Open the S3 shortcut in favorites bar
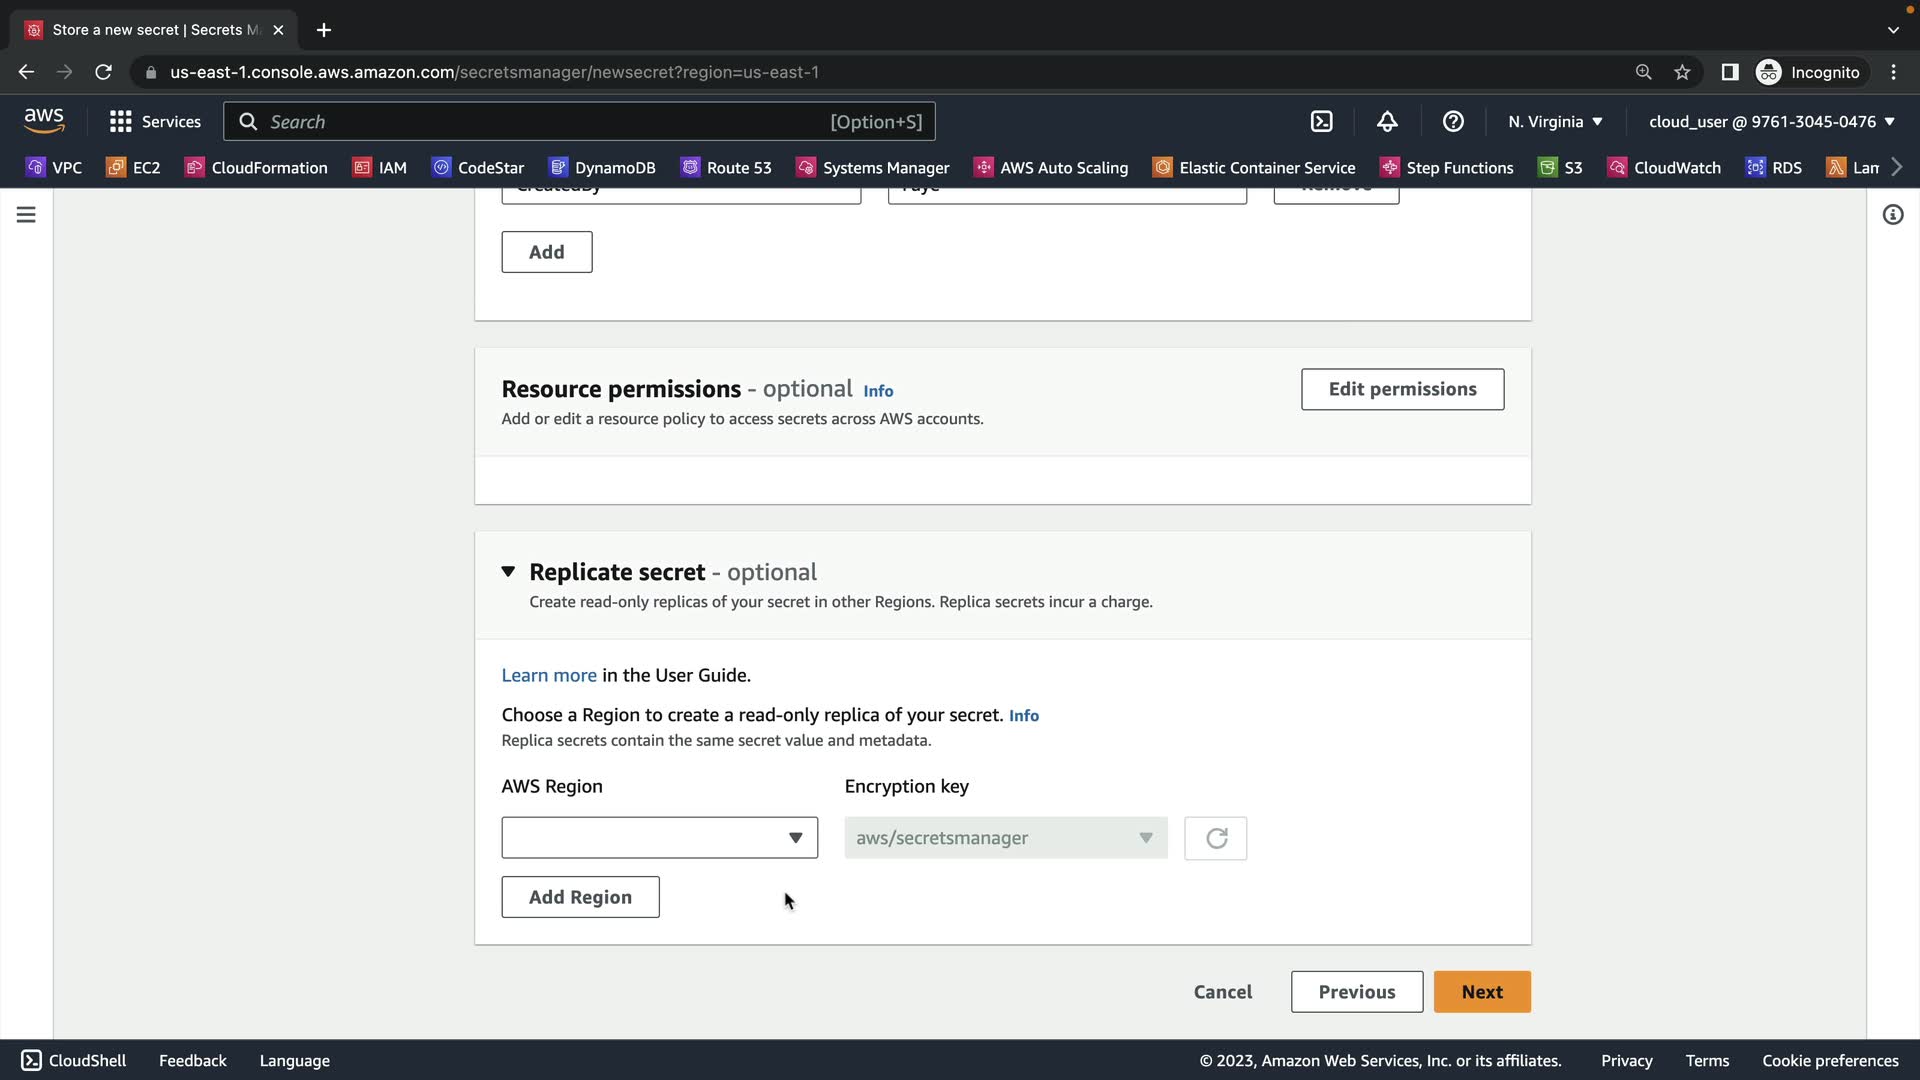Screen dimensions: 1920x1080 click(x=1562, y=167)
